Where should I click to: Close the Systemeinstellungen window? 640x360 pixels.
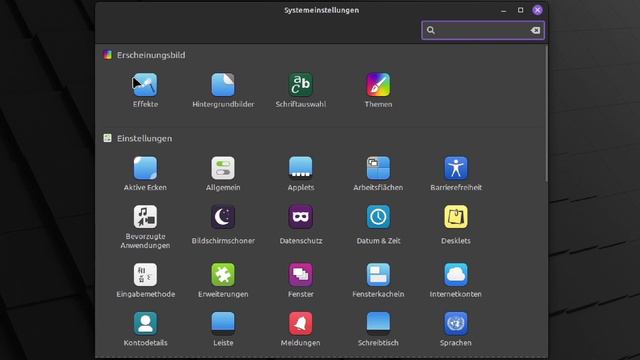coord(538,10)
